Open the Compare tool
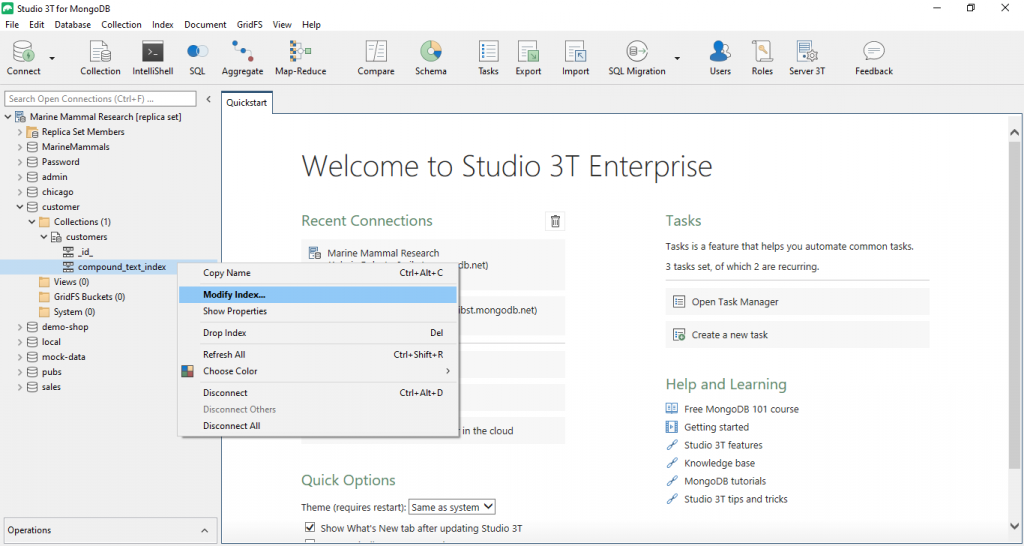The image size is (1024, 546). click(376, 57)
